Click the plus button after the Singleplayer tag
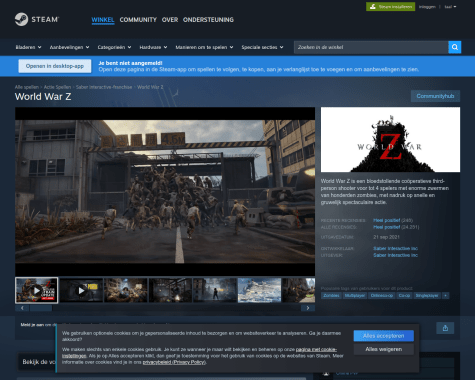This screenshot has width=475, height=380. [x=445, y=296]
